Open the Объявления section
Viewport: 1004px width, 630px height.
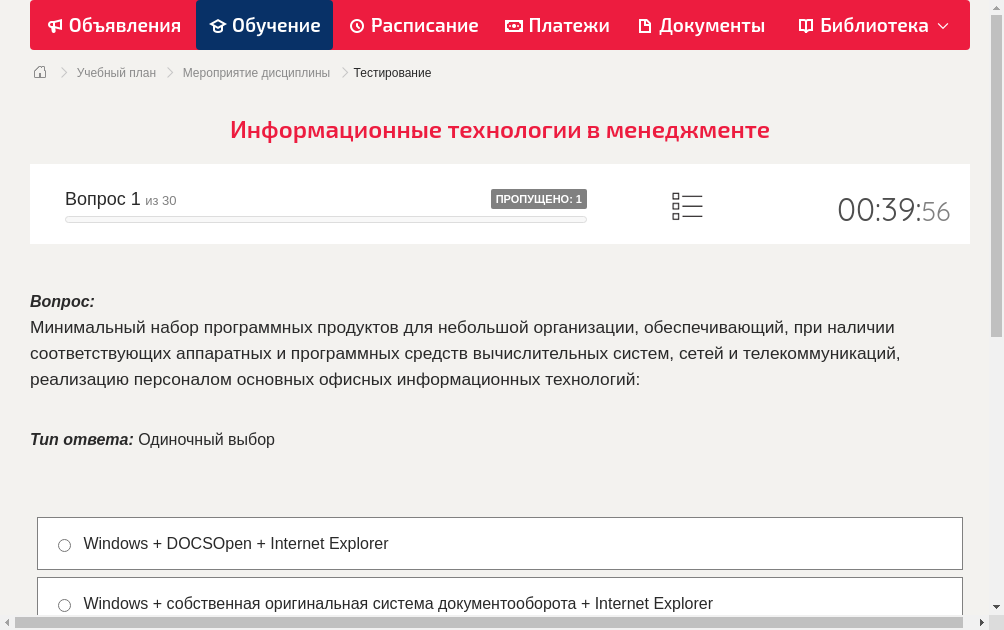pos(113,25)
